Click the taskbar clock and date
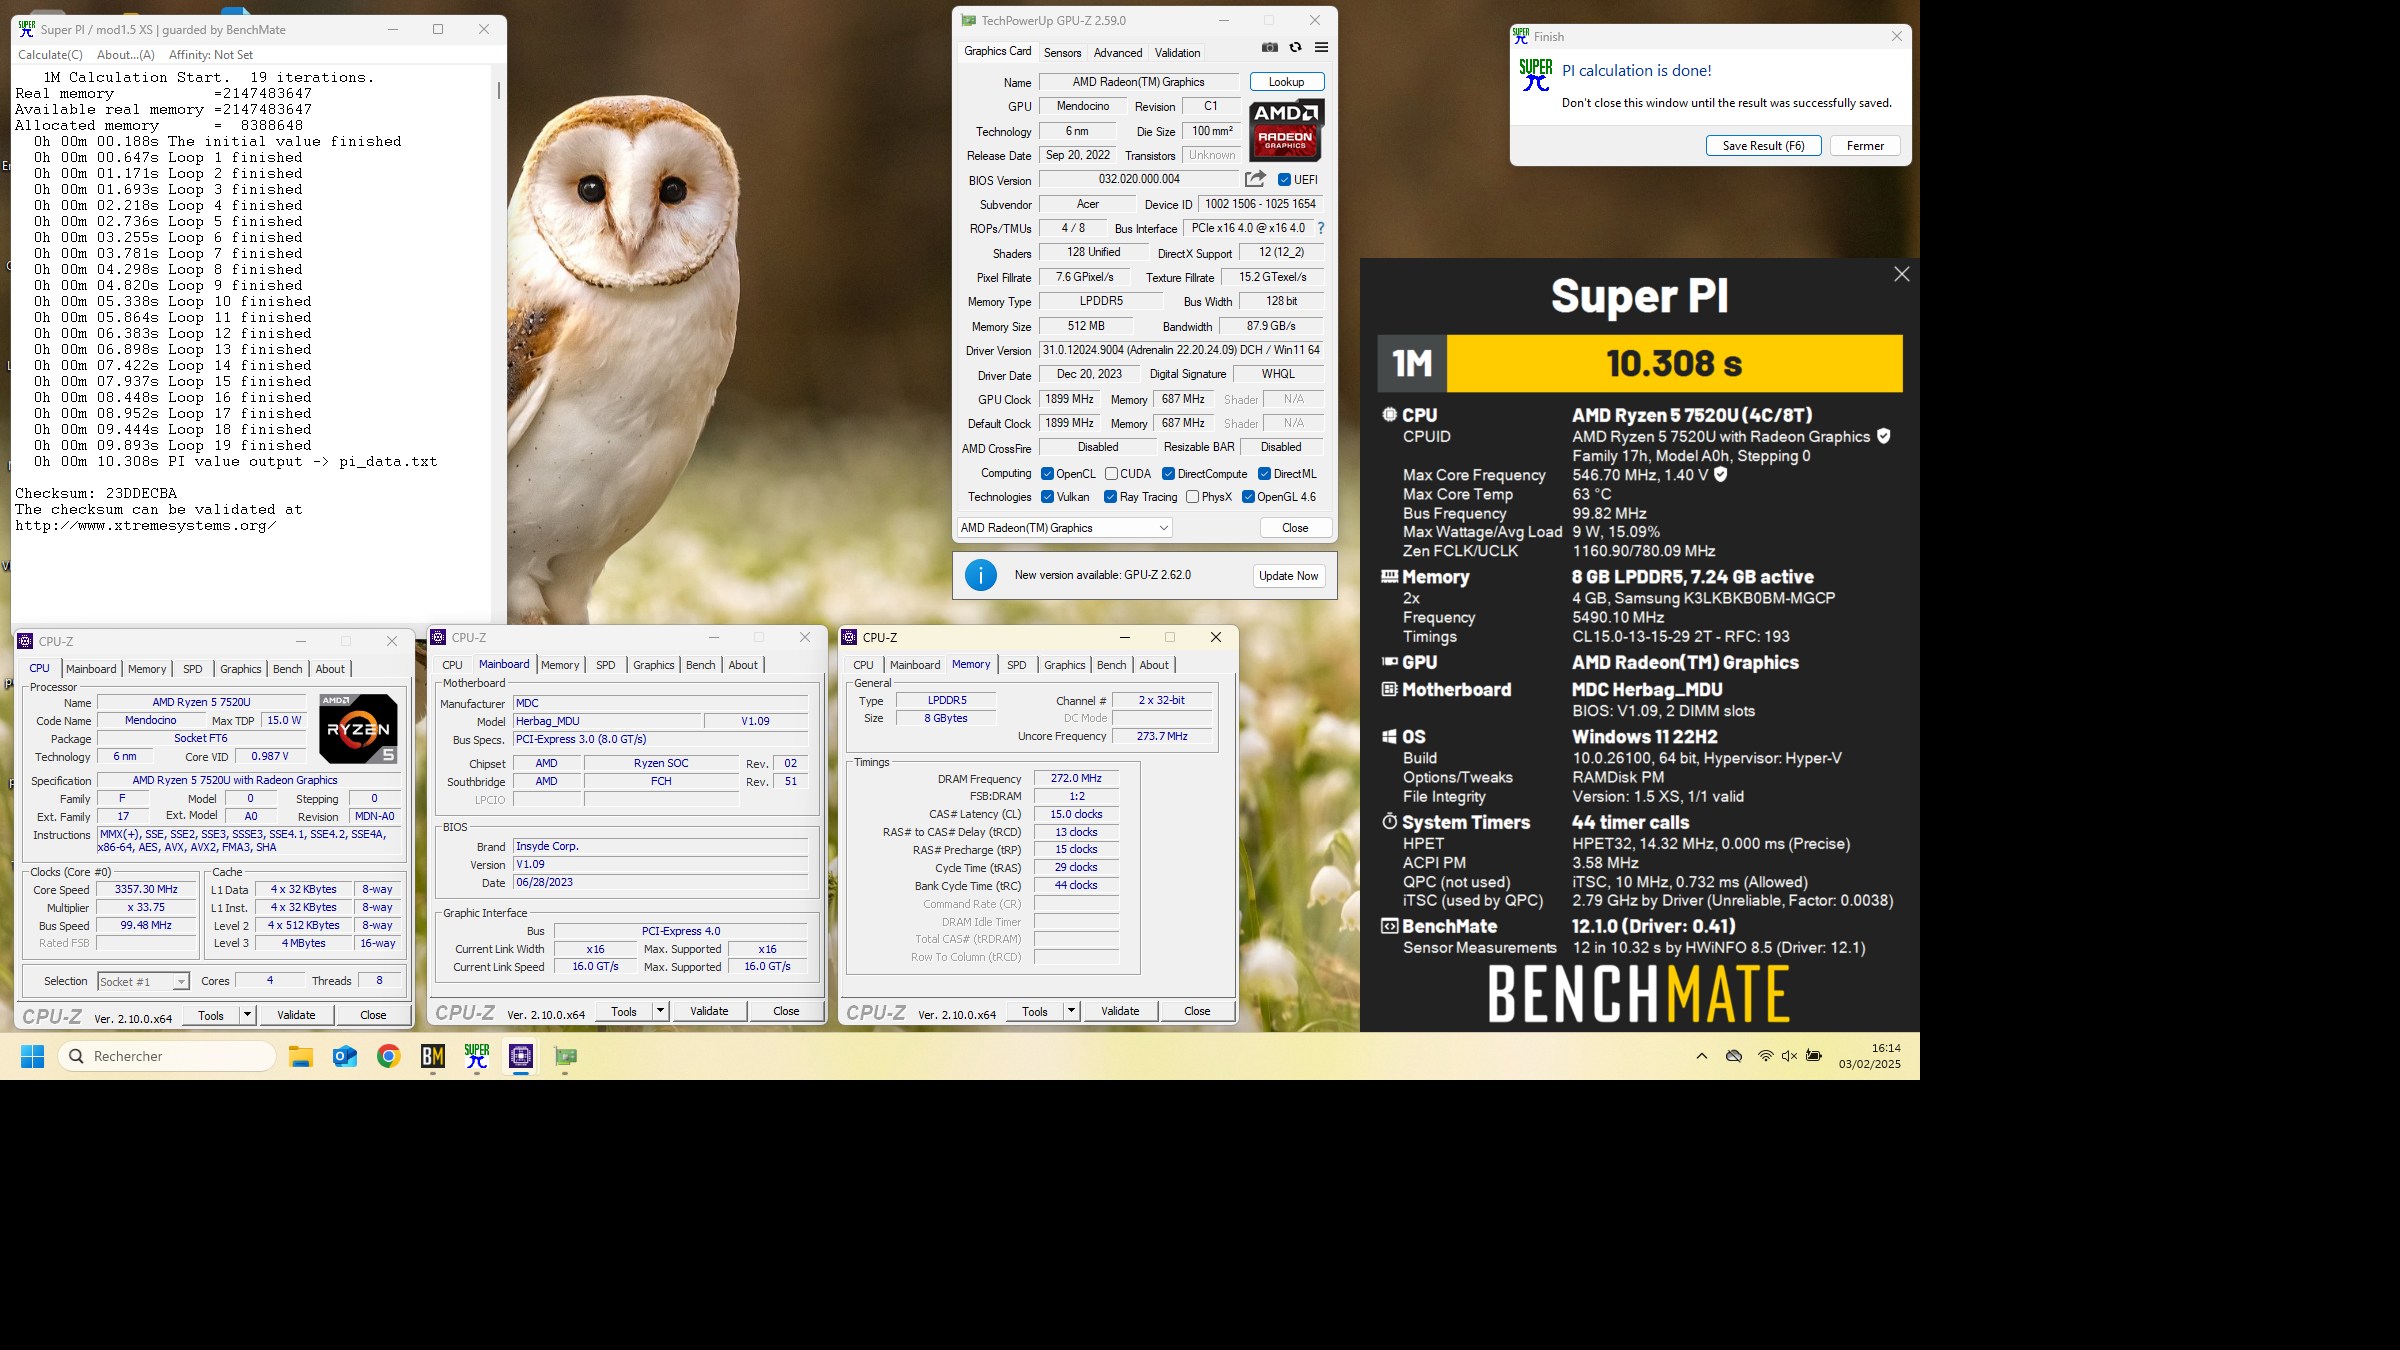Viewport: 2400px width, 1350px height. coord(1869,1056)
